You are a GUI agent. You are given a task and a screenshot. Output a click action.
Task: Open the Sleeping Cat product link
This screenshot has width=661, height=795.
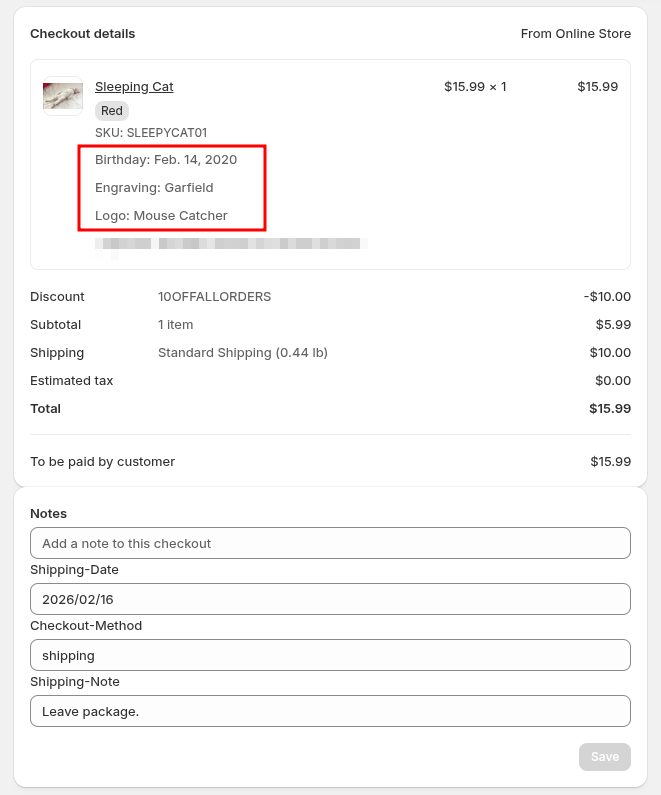coord(134,87)
